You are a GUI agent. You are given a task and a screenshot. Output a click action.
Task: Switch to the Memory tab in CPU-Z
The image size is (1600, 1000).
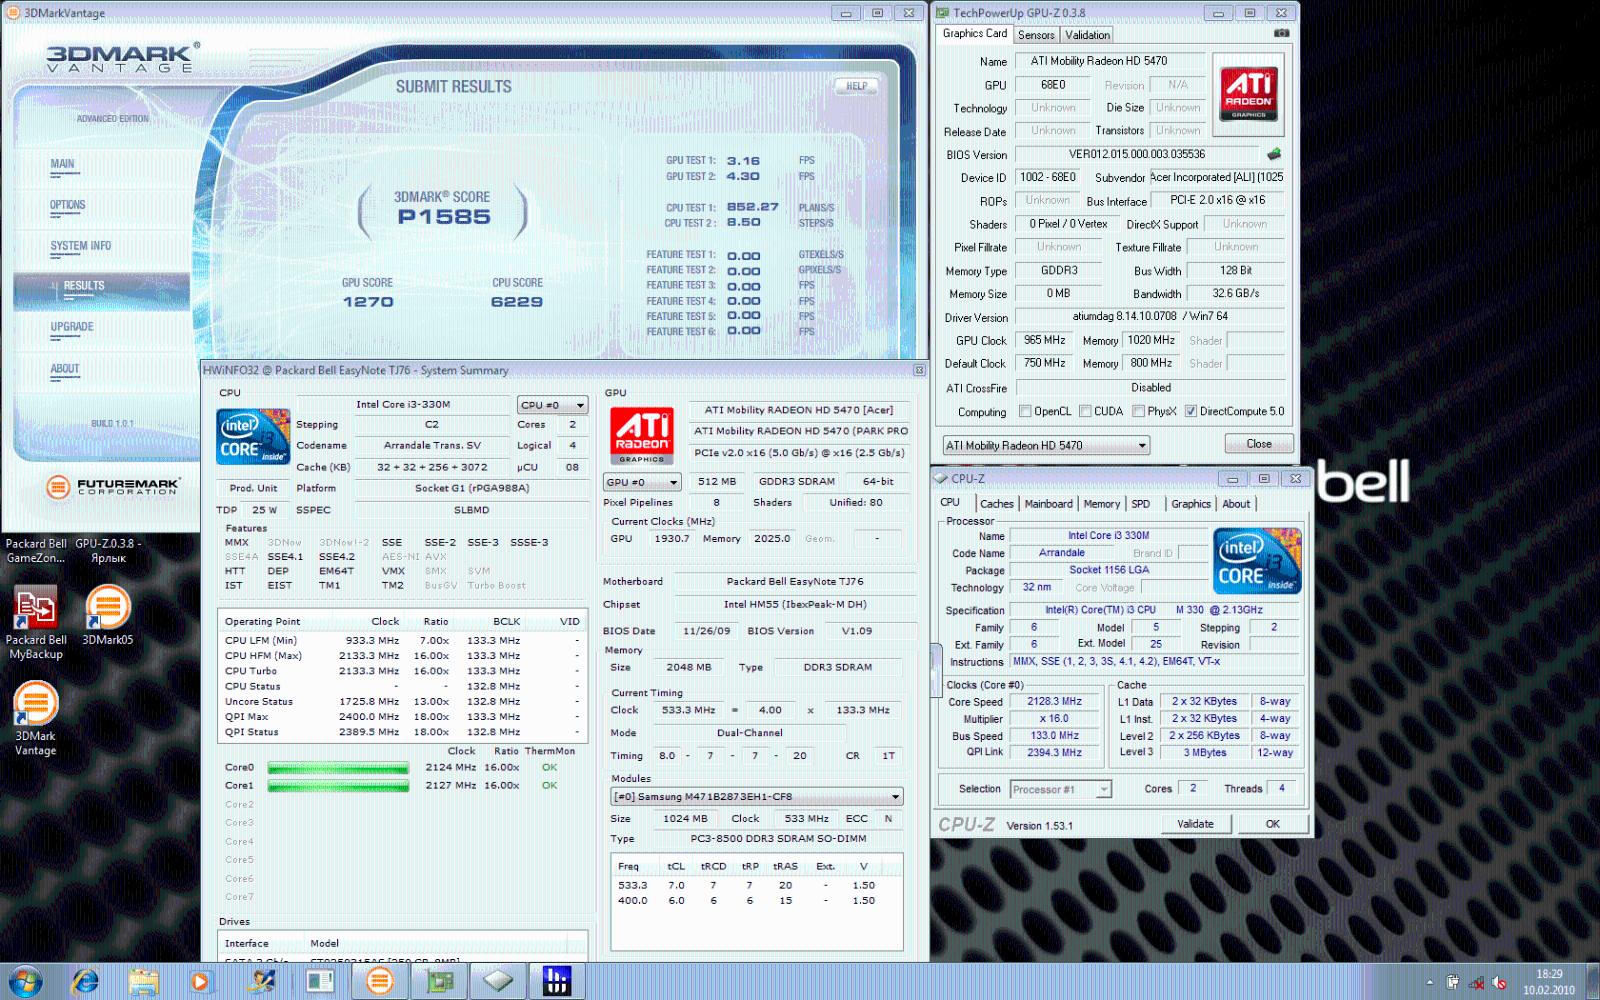1101,504
